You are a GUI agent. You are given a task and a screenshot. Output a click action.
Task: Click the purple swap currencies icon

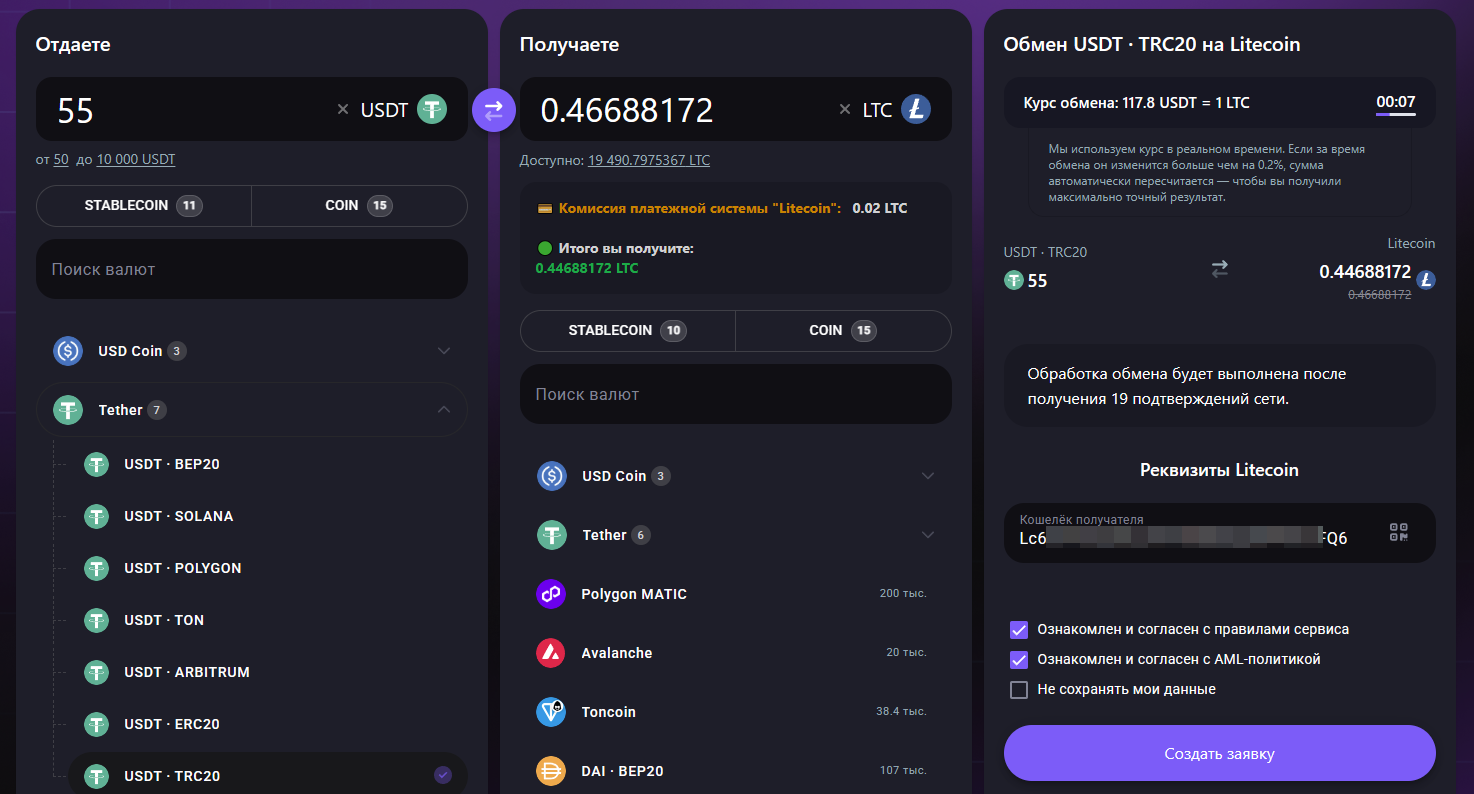(x=493, y=109)
